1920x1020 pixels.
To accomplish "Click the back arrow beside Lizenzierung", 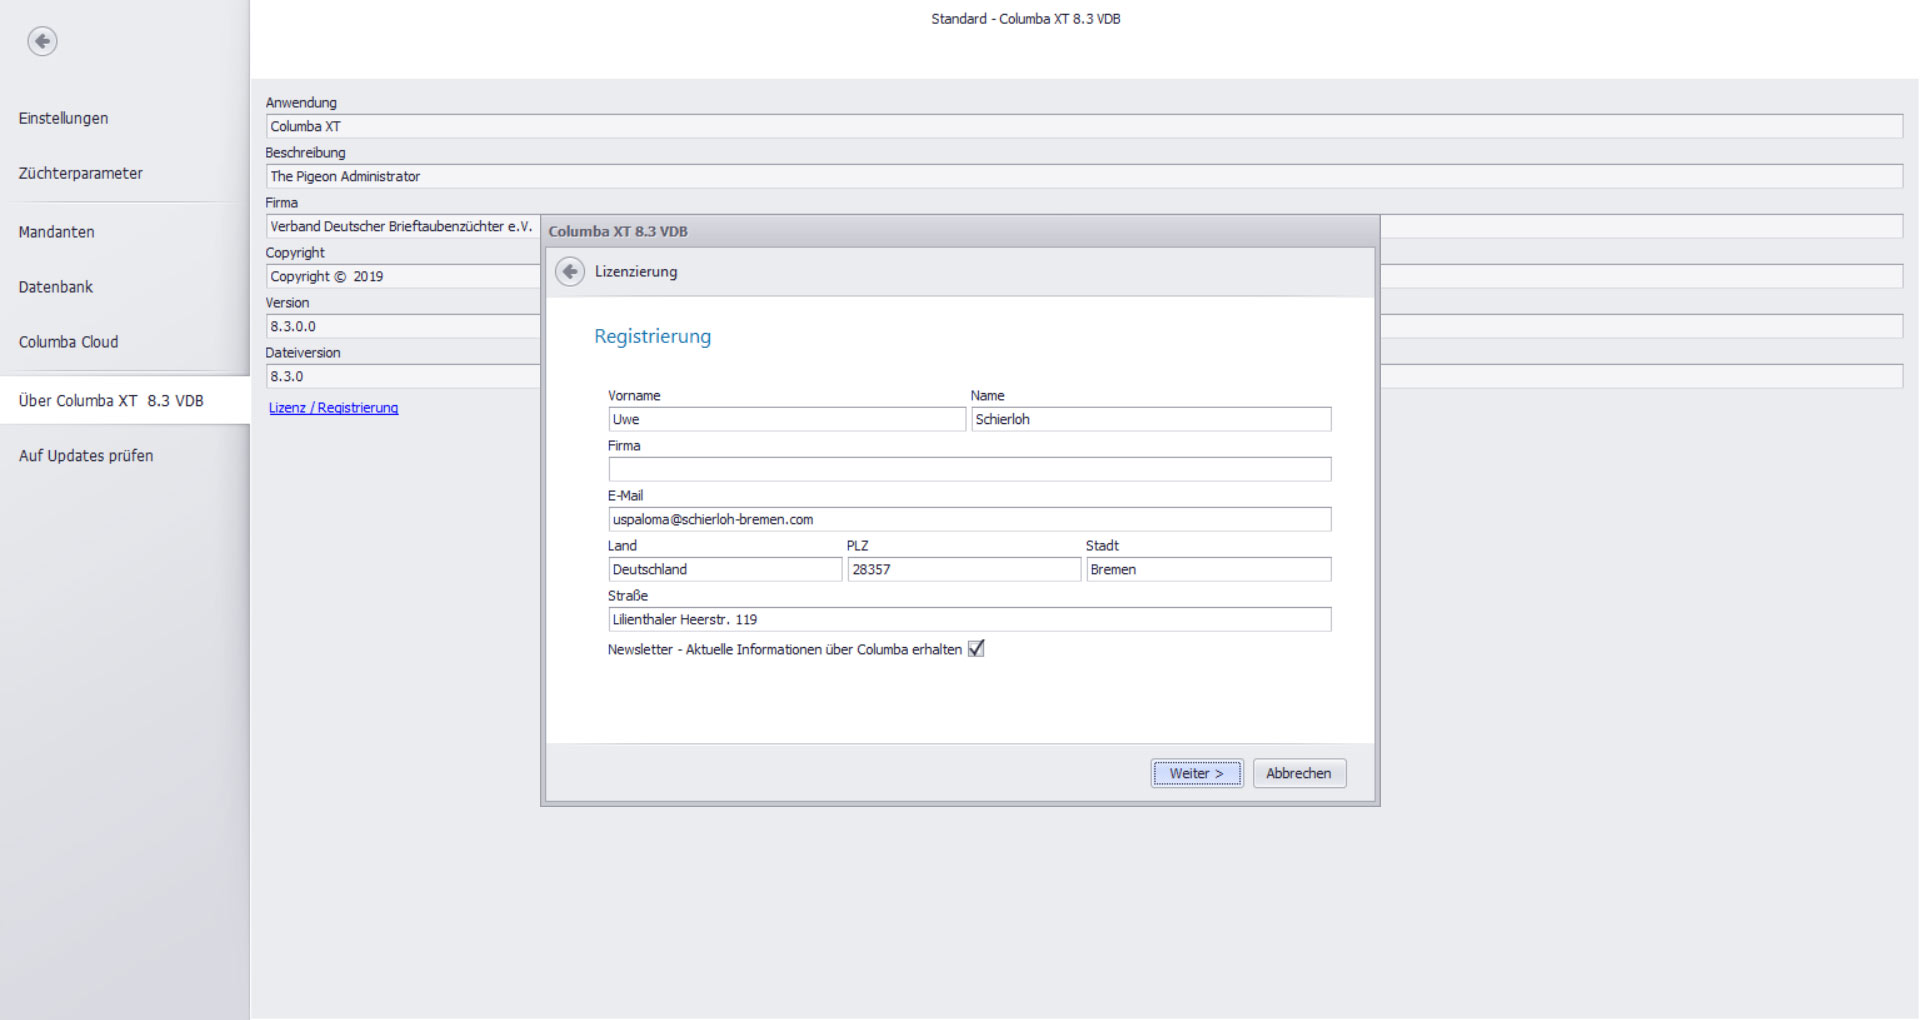I will tap(570, 272).
